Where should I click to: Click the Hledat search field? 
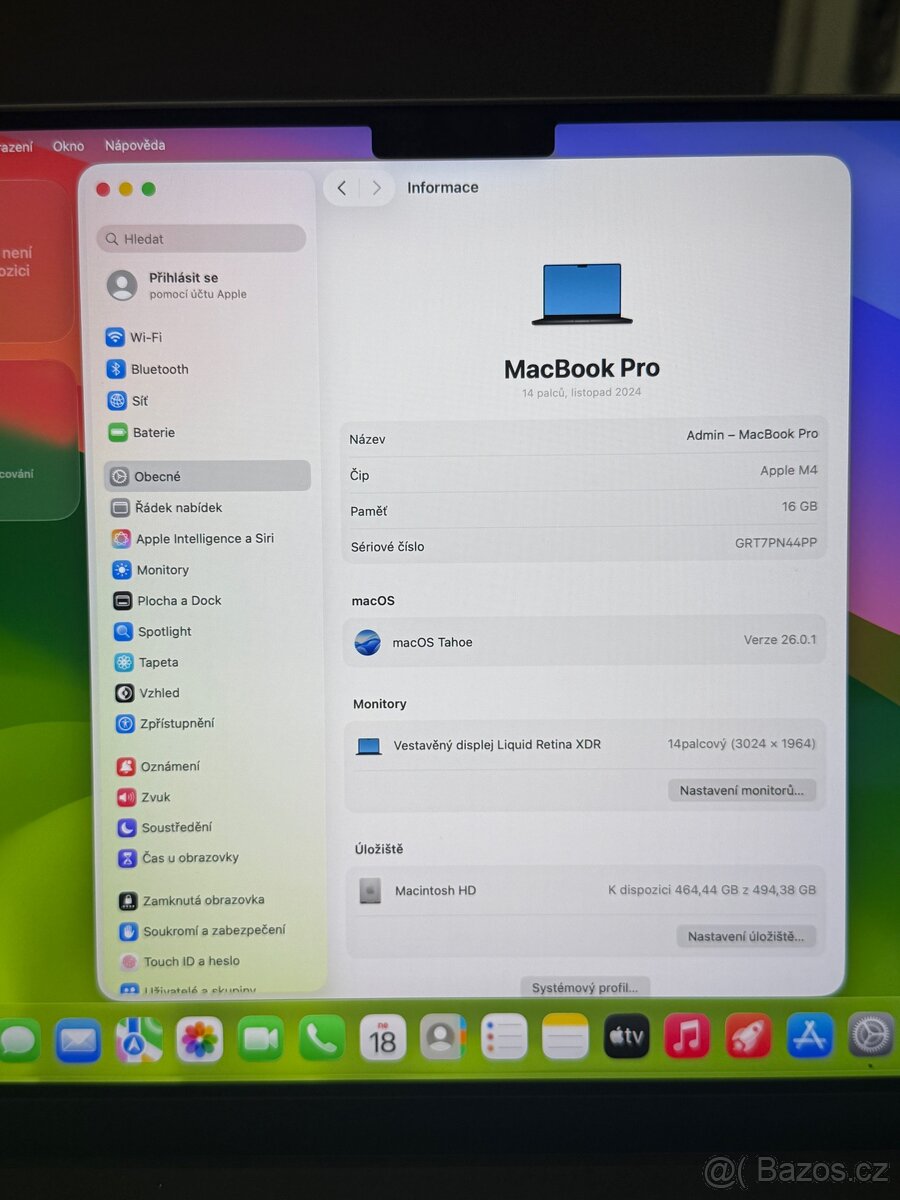[x=201, y=239]
